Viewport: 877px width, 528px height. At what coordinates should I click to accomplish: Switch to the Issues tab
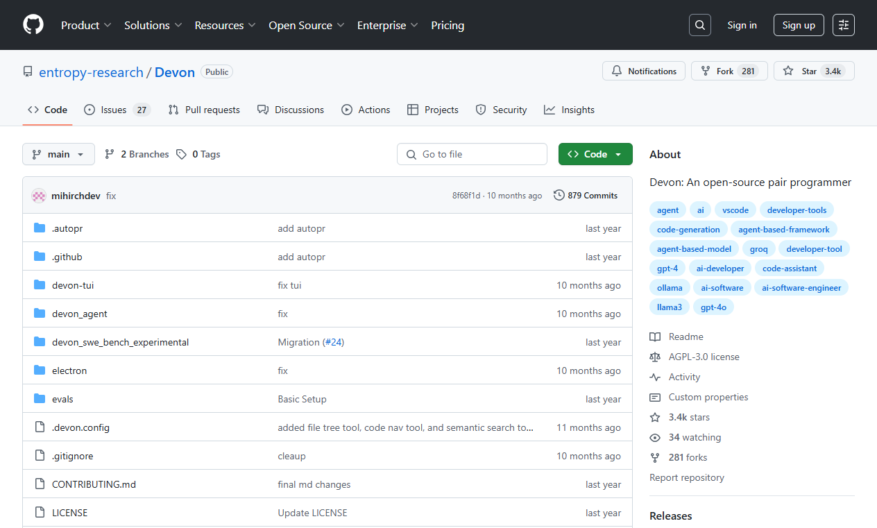116,110
